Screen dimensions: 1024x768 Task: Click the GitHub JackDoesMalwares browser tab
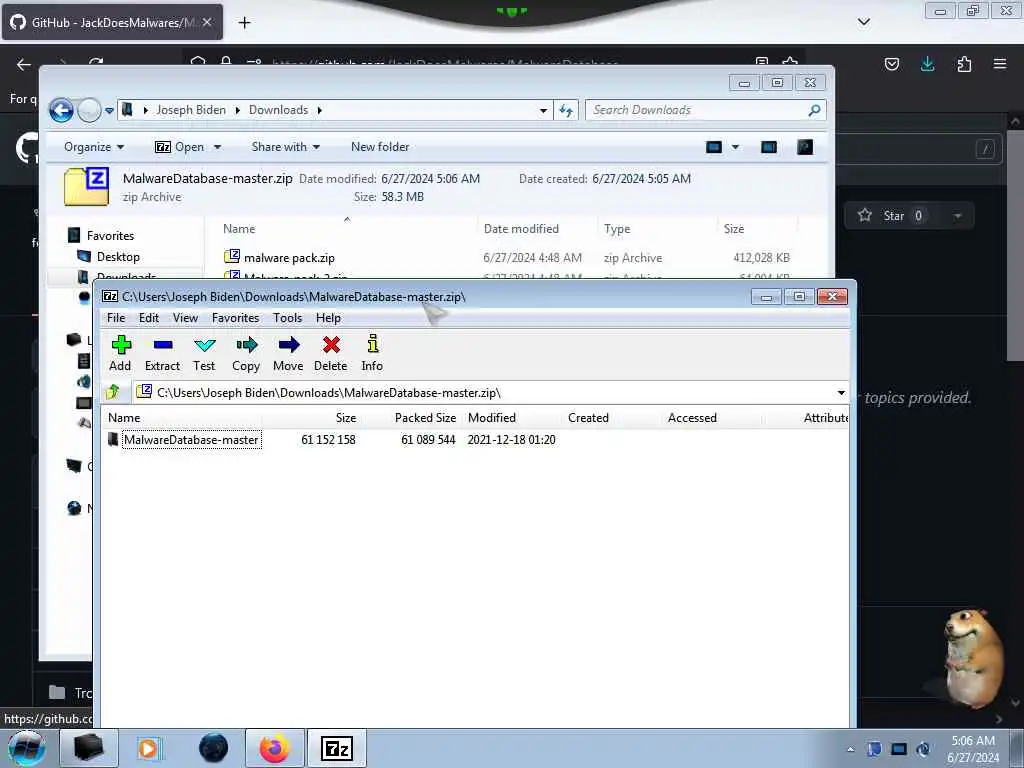112,22
